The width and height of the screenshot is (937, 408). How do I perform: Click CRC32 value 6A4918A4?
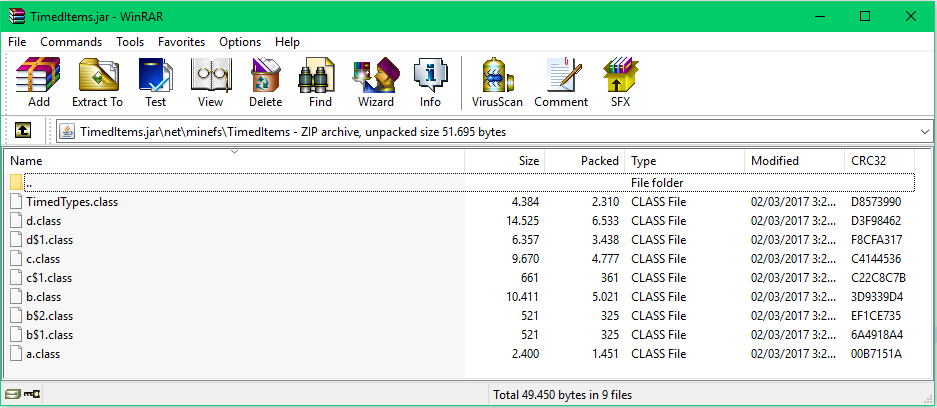pyautogui.click(x=877, y=335)
